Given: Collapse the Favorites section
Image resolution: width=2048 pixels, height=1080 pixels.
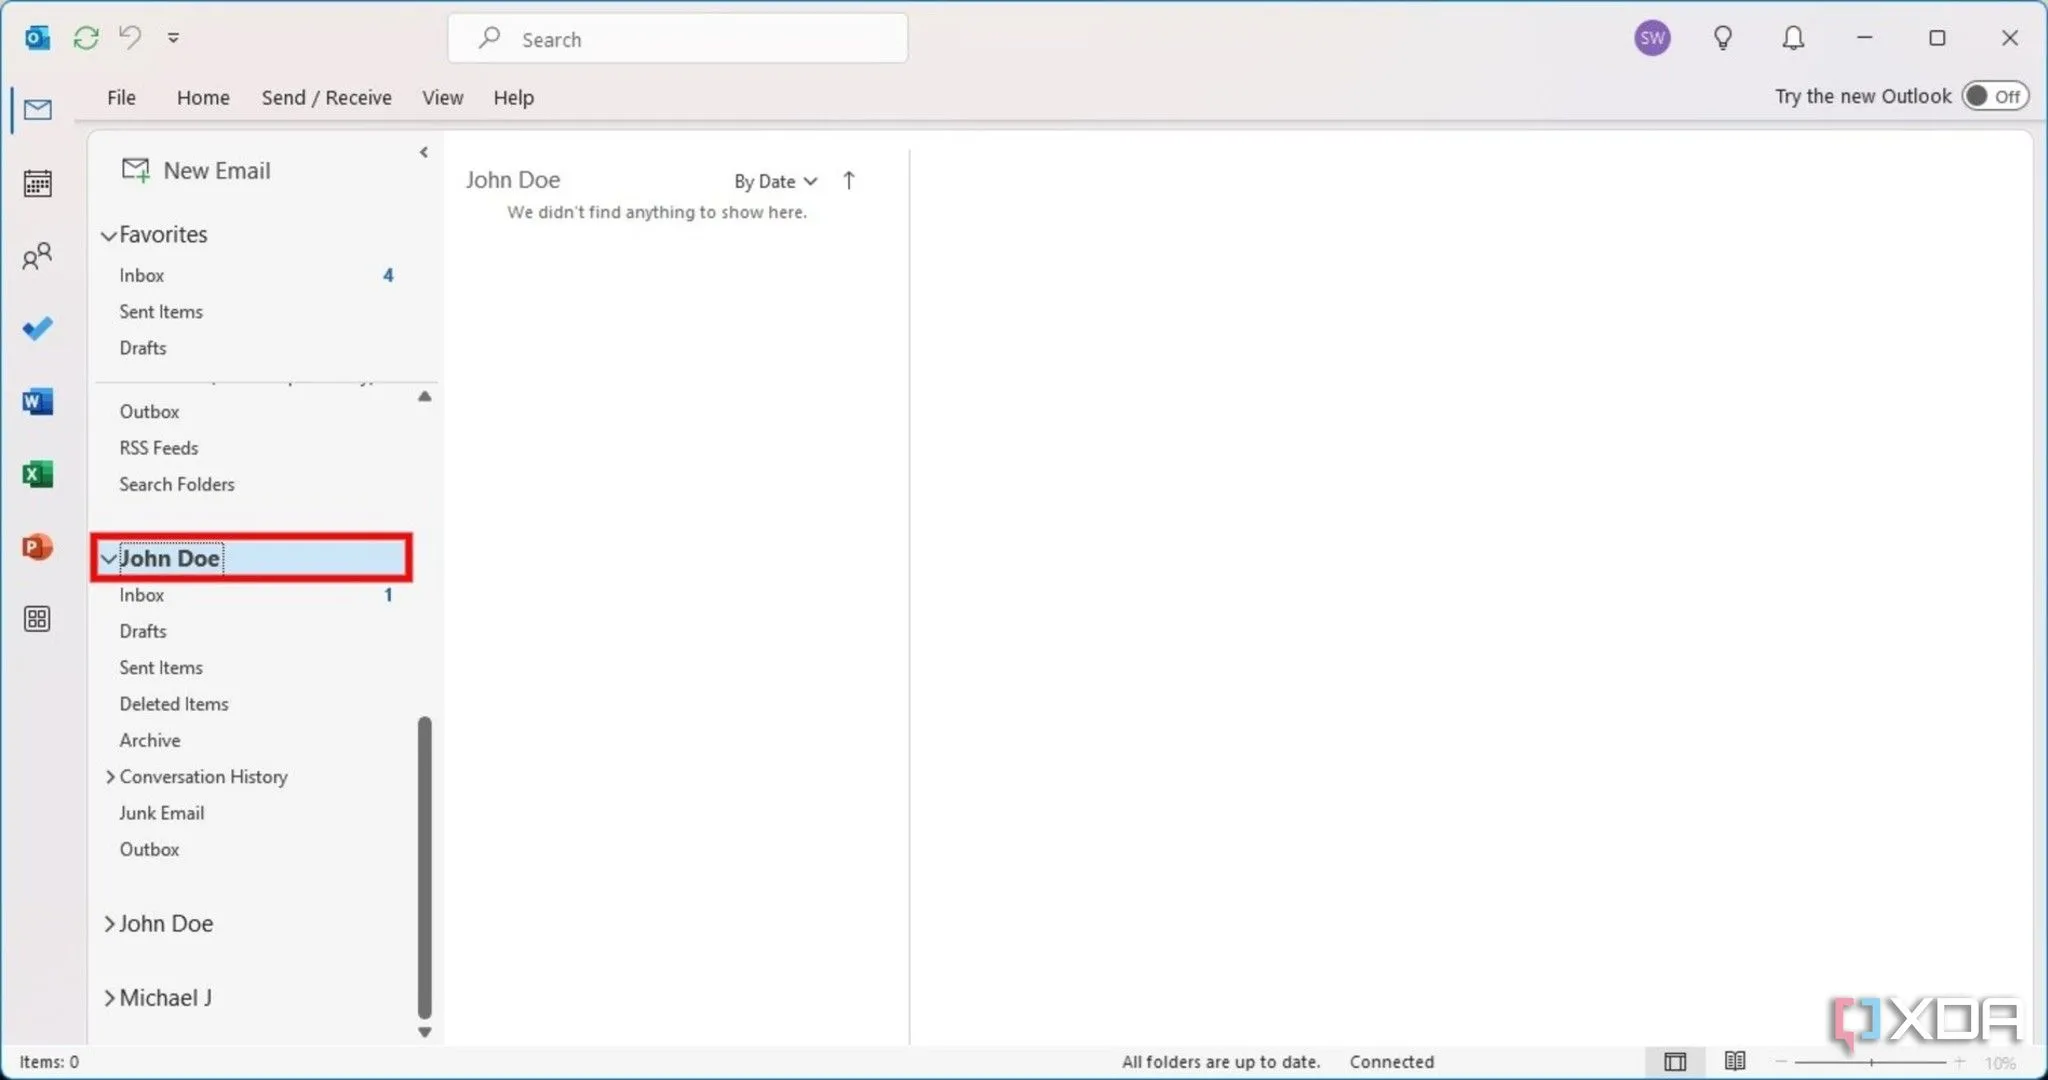Looking at the screenshot, I should tap(109, 236).
